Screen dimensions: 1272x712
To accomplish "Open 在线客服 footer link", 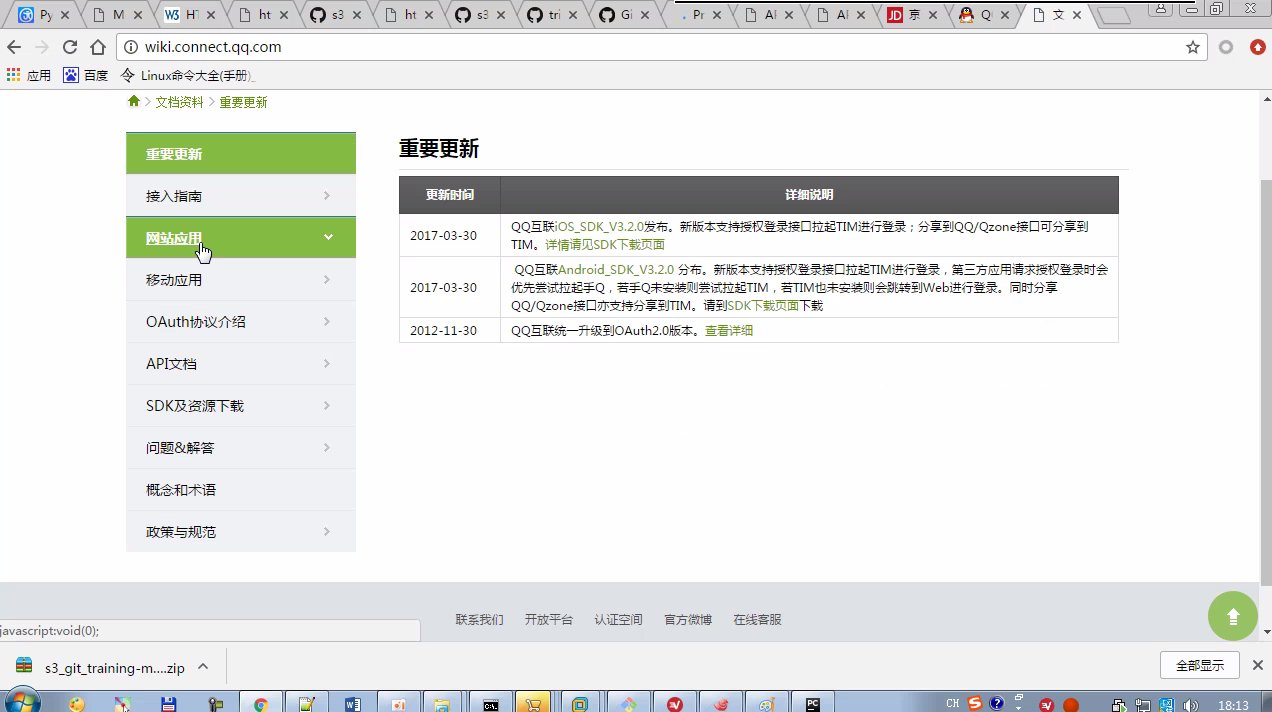I will 758,620.
